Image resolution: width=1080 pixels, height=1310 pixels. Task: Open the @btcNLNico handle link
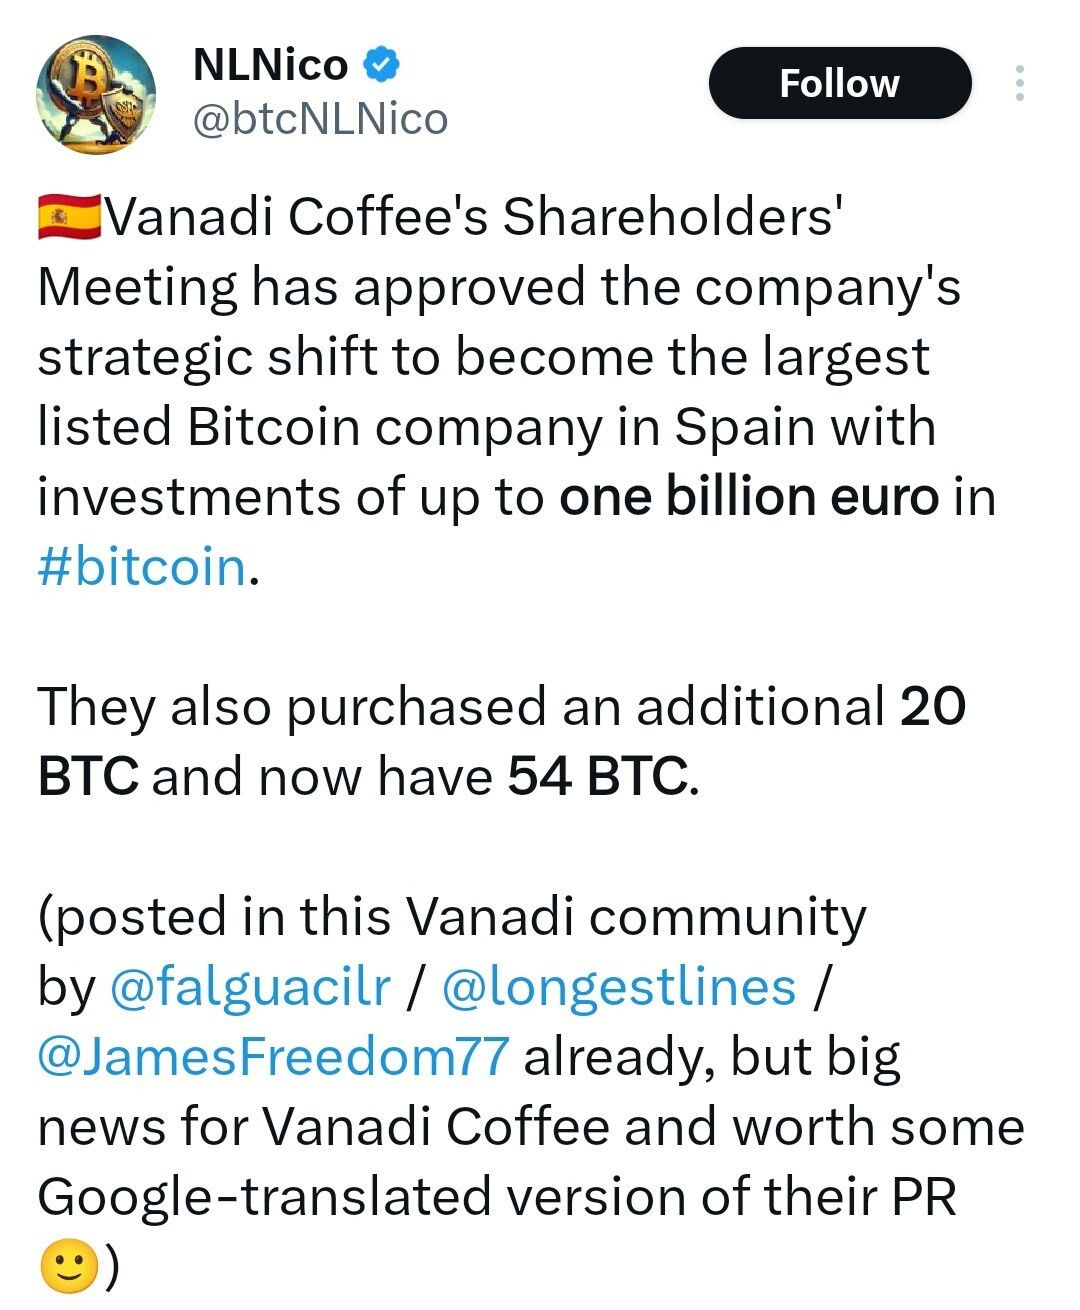(x=320, y=120)
